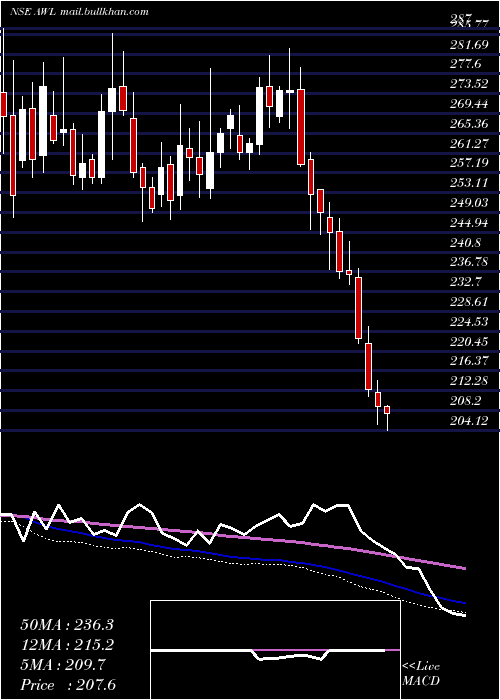This screenshot has height=700, width=500.
Task: Select the 216.37 price axis label
Action: (468, 361)
